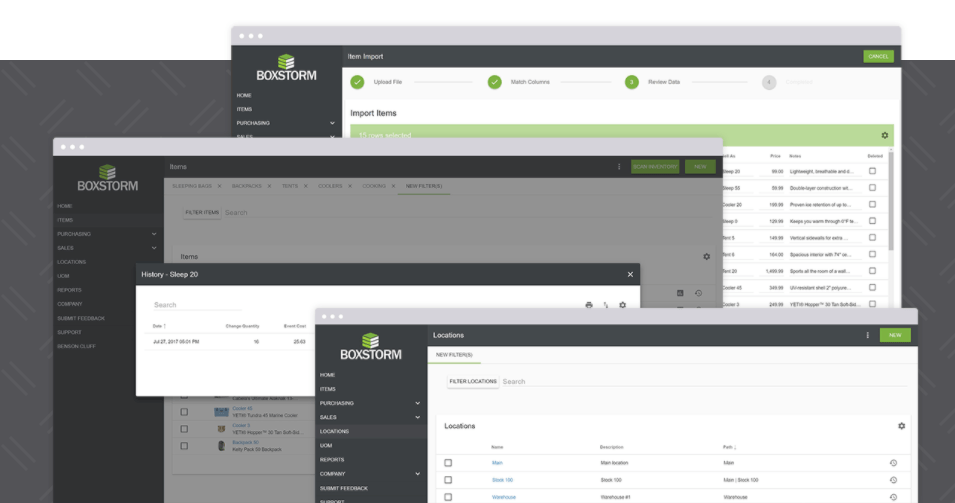This screenshot has height=503, width=955.
Task: Click Upload File step checkmark
Action: [x=358, y=82]
